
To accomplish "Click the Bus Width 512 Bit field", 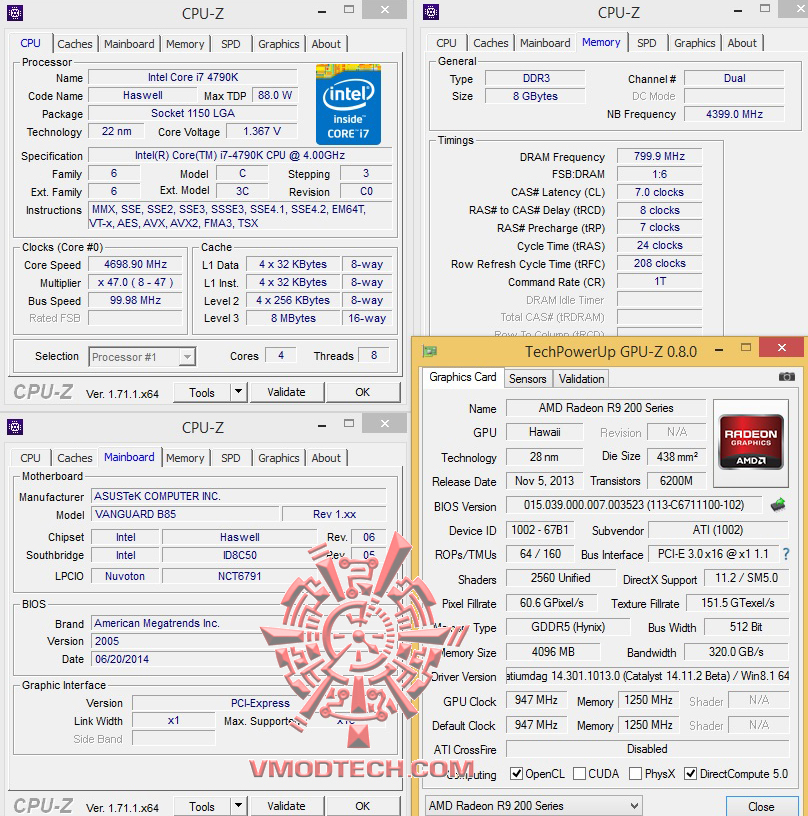I will 746,627.
